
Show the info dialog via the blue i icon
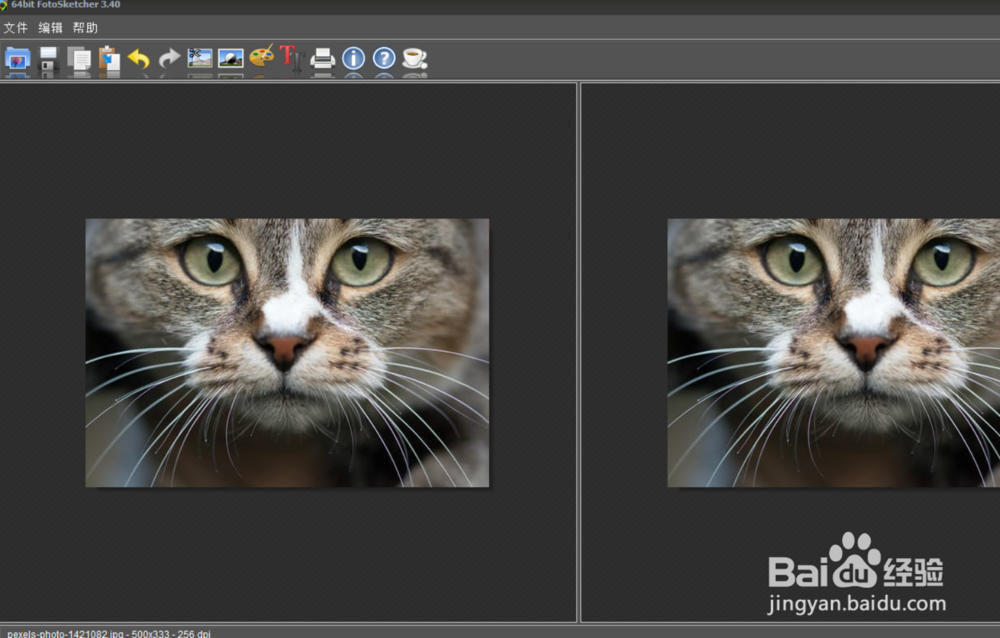pos(353,58)
